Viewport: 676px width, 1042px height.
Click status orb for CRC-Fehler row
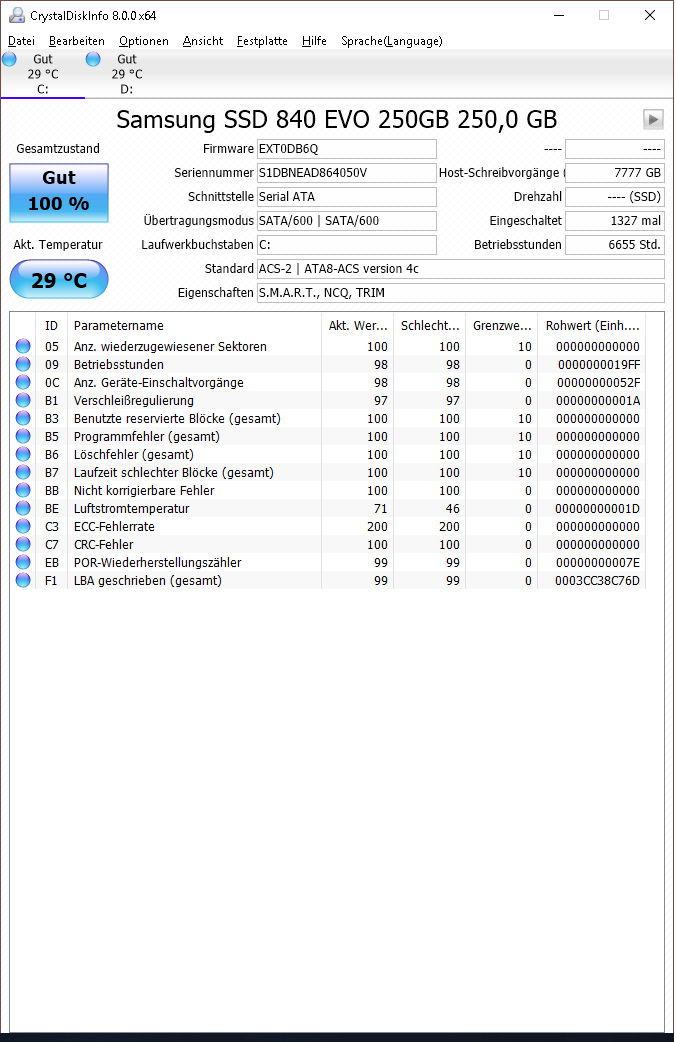pyautogui.click(x=23, y=544)
